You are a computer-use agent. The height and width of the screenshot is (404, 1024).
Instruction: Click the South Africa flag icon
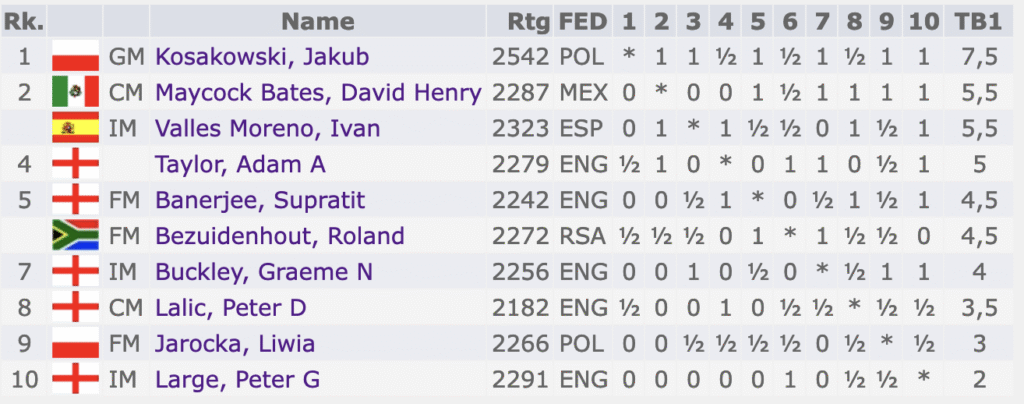coord(75,236)
